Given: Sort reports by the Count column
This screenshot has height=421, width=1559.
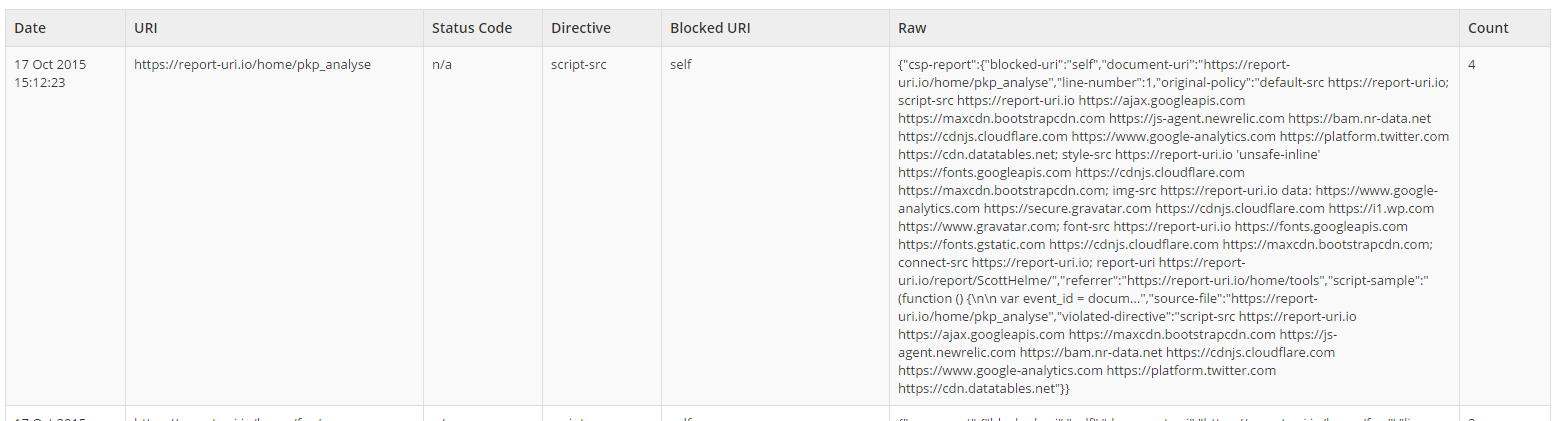Looking at the screenshot, I should coord(1488,28).
